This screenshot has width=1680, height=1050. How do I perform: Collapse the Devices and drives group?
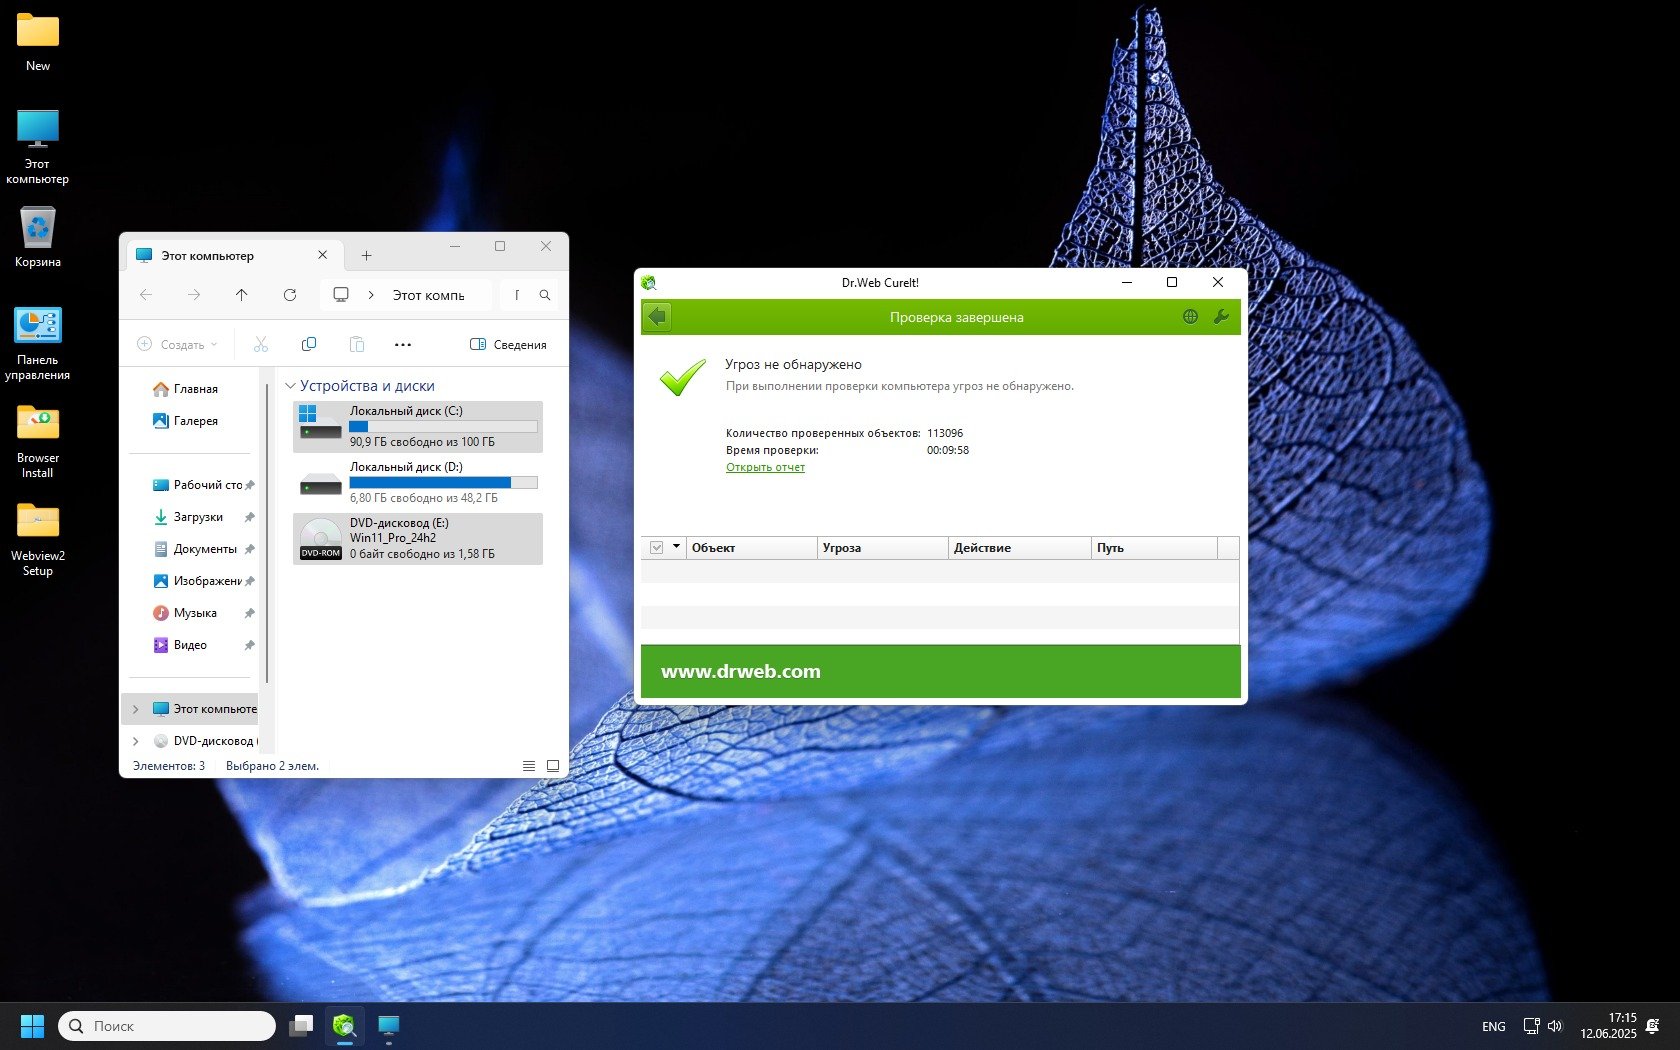[x=291, y=386]
